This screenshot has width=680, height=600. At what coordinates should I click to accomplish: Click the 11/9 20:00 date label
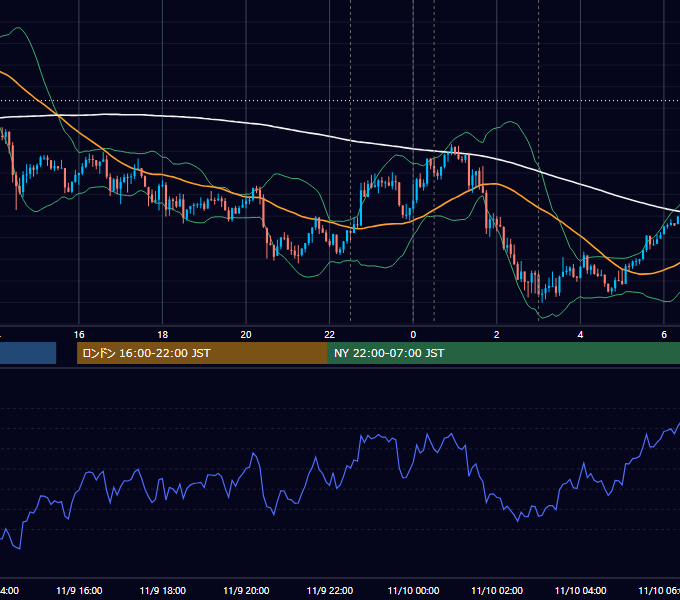[246, 590]
